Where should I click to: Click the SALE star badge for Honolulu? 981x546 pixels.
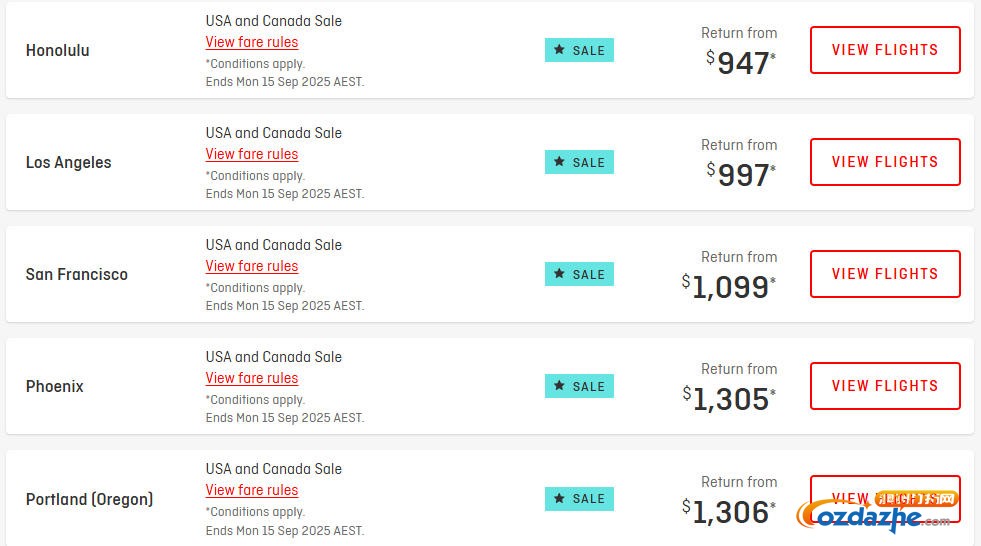coord(579,50)
